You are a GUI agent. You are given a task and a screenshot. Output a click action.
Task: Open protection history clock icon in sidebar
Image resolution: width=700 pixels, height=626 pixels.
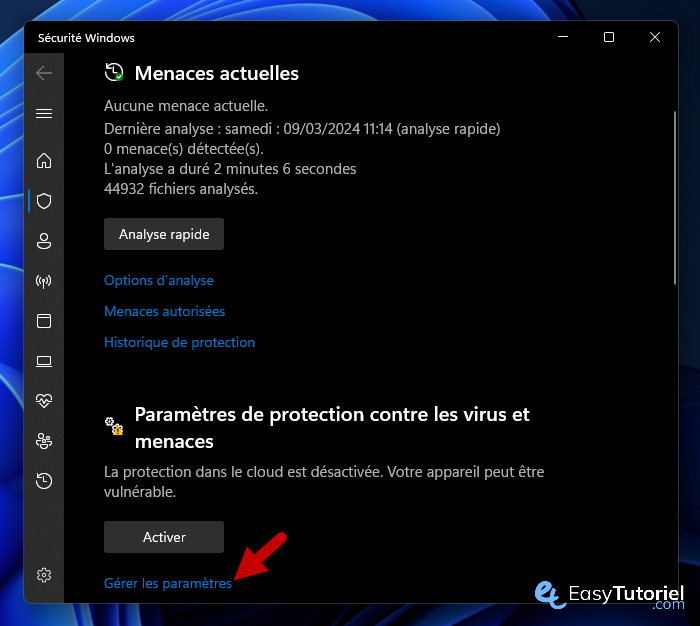(44, 481)
